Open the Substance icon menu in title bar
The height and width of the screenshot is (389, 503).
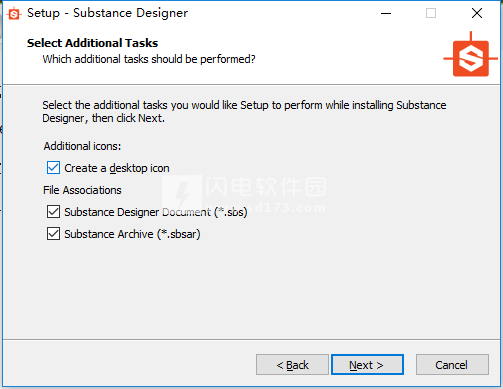click(14, 14)
